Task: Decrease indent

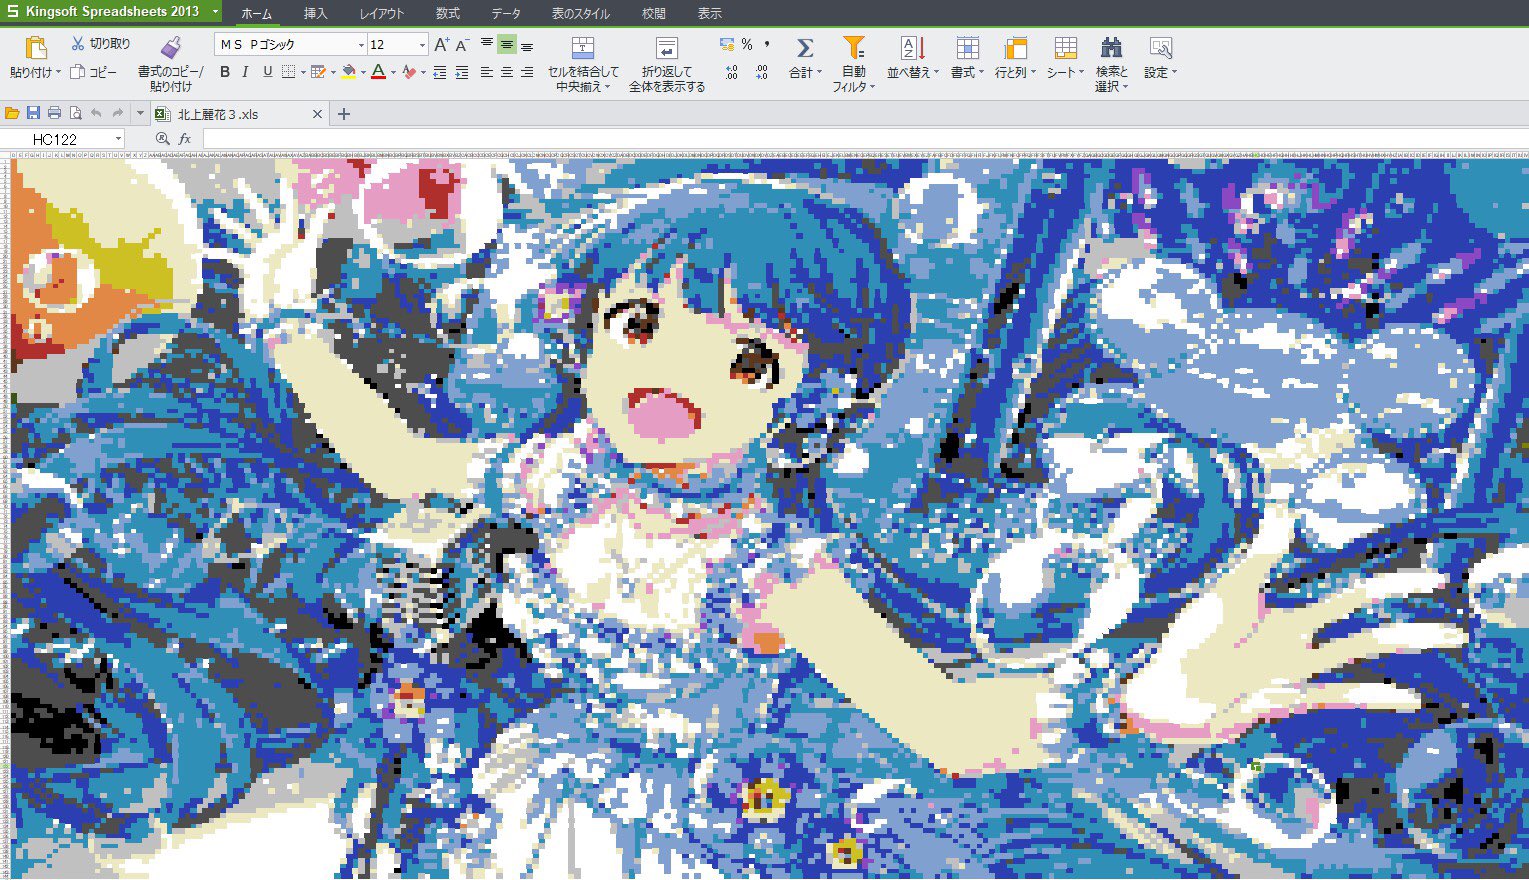Action: tap(440, 72)
